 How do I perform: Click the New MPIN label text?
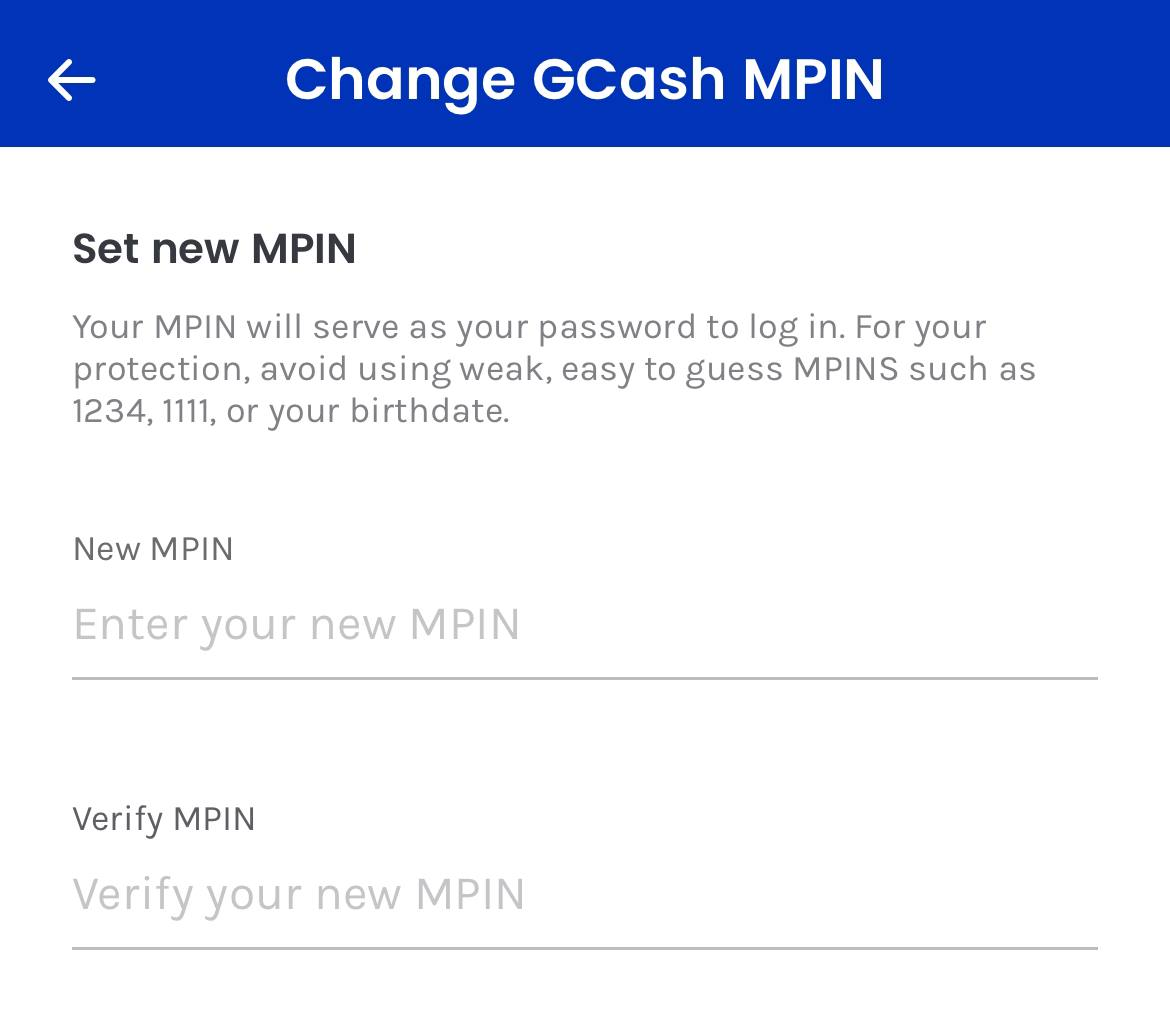pyautogui.click(x=152, y=548)
